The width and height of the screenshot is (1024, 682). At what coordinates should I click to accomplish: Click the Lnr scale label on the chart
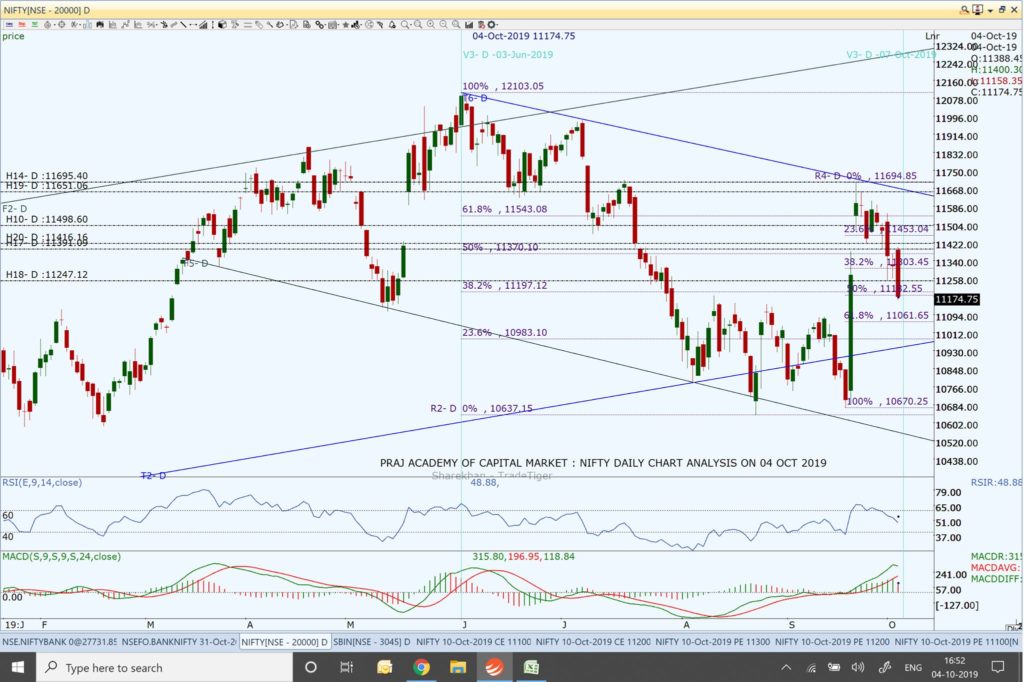(932, 36)
